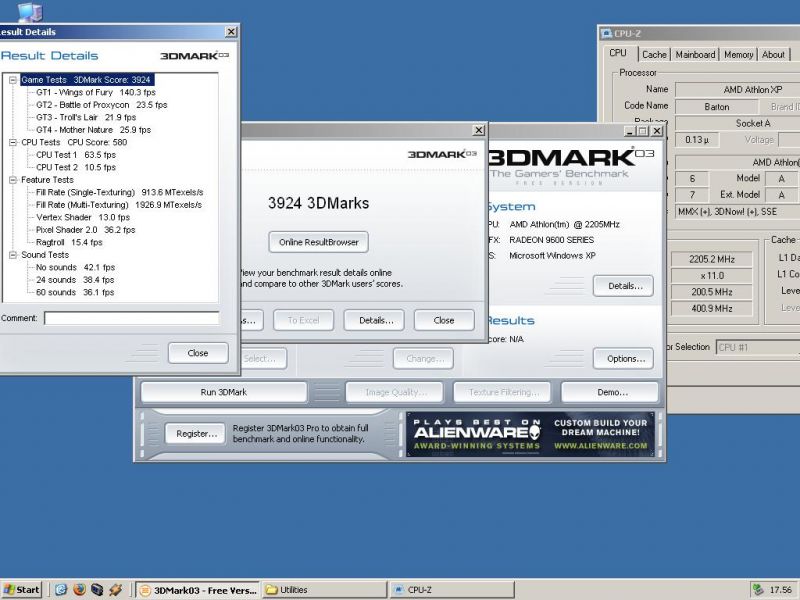Select the 24 sounds result row
800x600 pixels.
click(x=75, y=280)
